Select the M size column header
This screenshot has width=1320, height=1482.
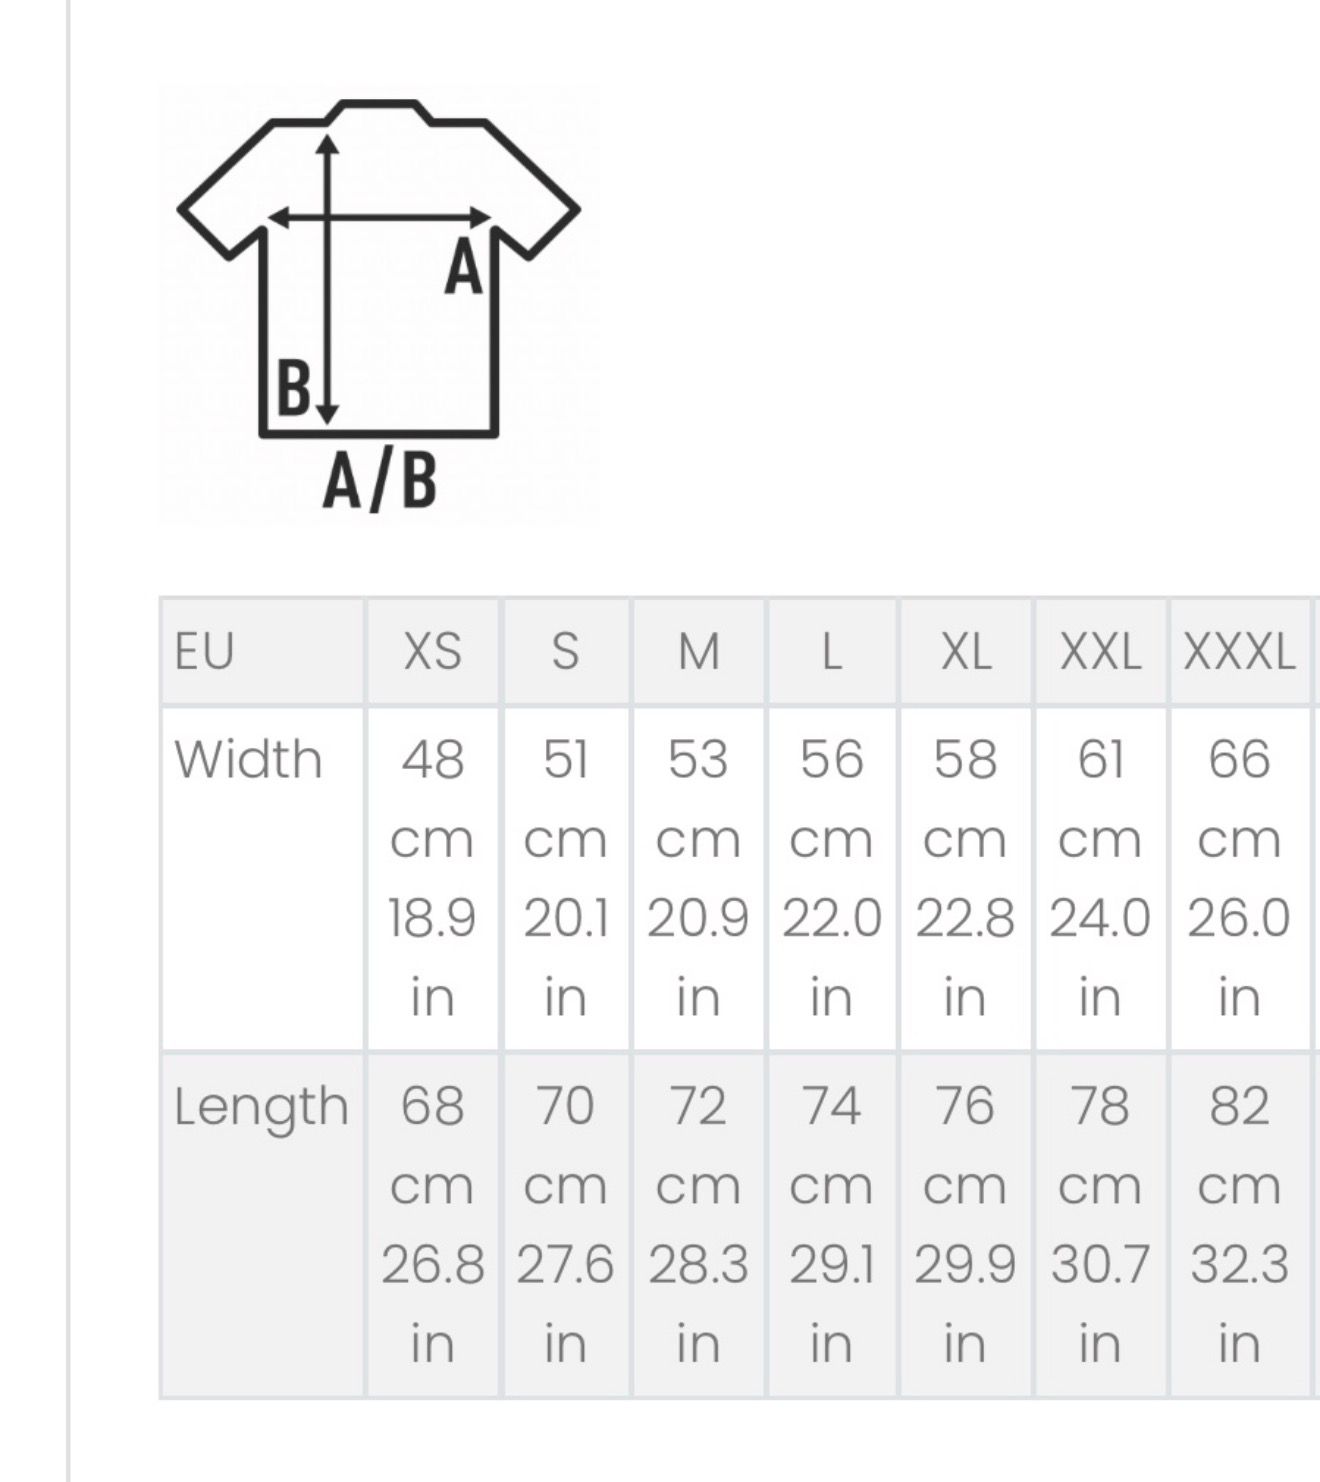[698, 652]
